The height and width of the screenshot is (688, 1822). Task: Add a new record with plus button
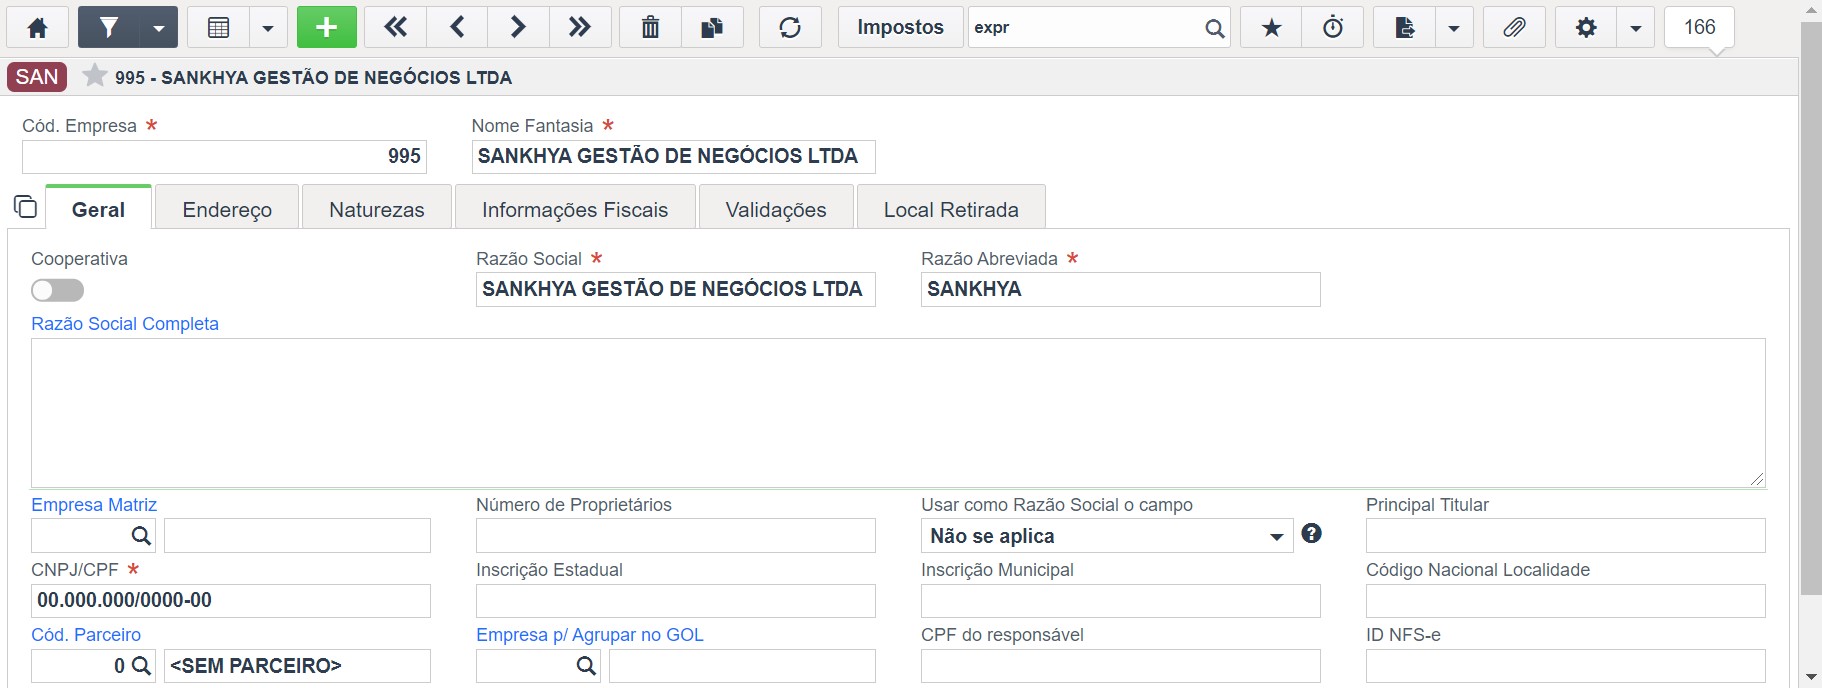(x=327, y=28)
